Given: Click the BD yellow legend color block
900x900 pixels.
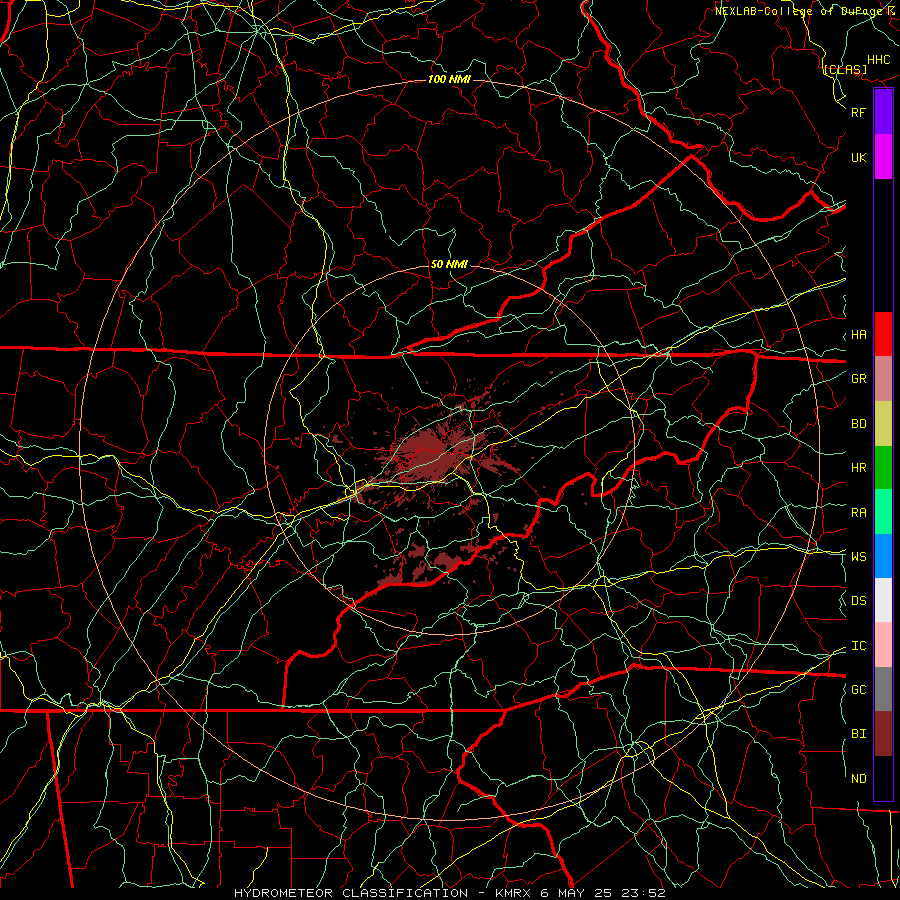Looking at the screenshot, I should point(883,424).
